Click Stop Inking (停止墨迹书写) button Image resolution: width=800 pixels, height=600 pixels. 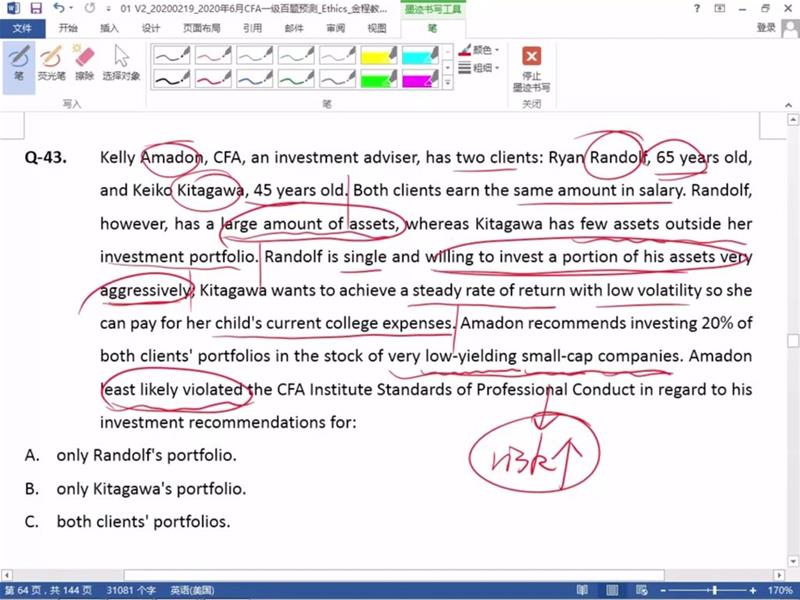click(532, 68)
